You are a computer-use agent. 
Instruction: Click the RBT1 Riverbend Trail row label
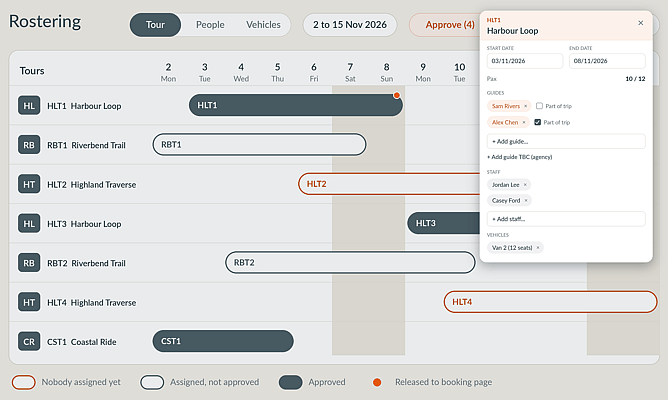point(86,145)
